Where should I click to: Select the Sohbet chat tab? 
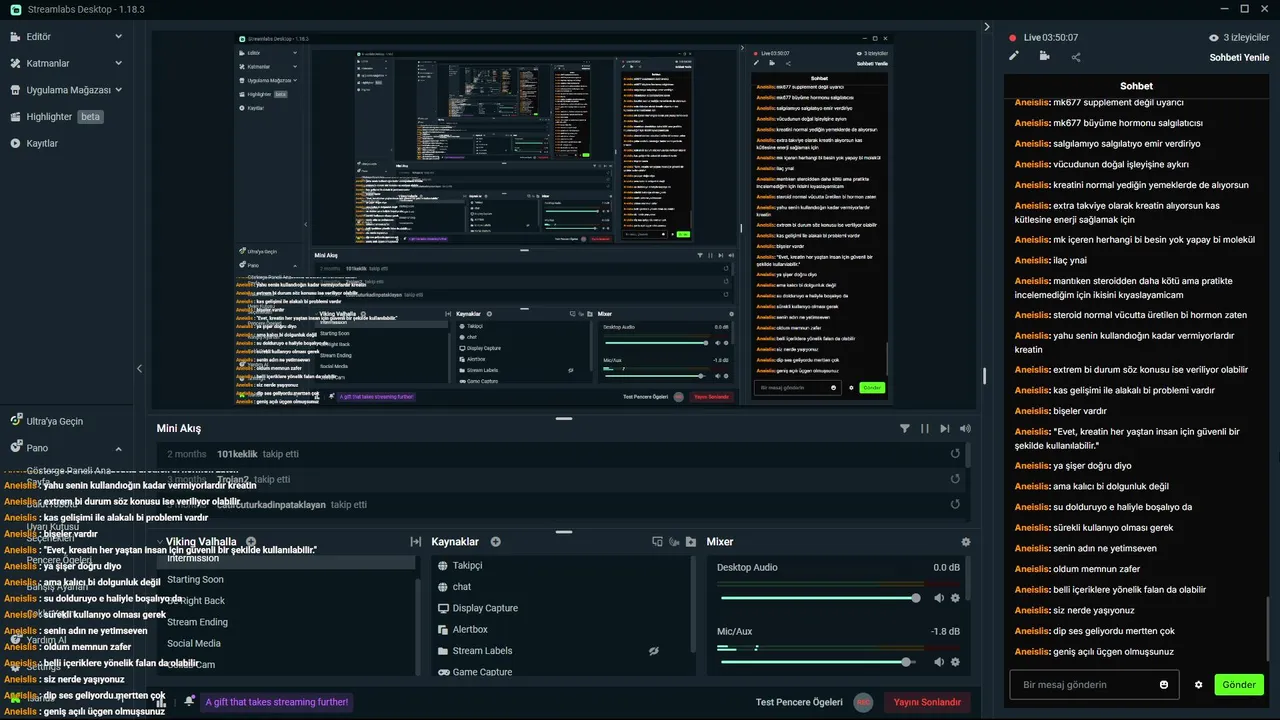[1136, 86]
